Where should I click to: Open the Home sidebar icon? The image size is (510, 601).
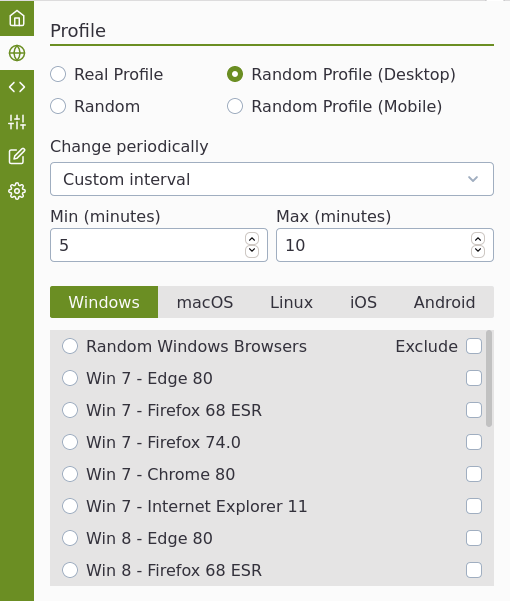pyautogui.click(x=17, y=18)
